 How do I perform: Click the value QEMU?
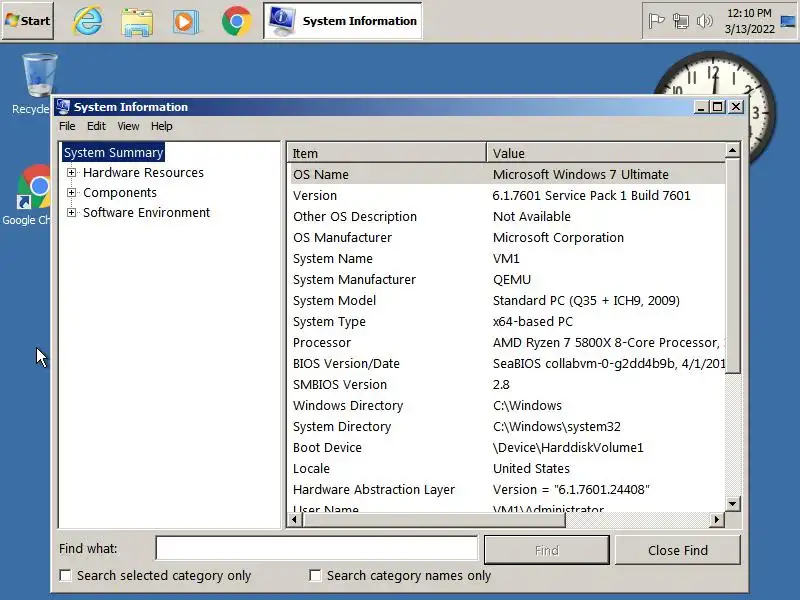tap(512, 280)
